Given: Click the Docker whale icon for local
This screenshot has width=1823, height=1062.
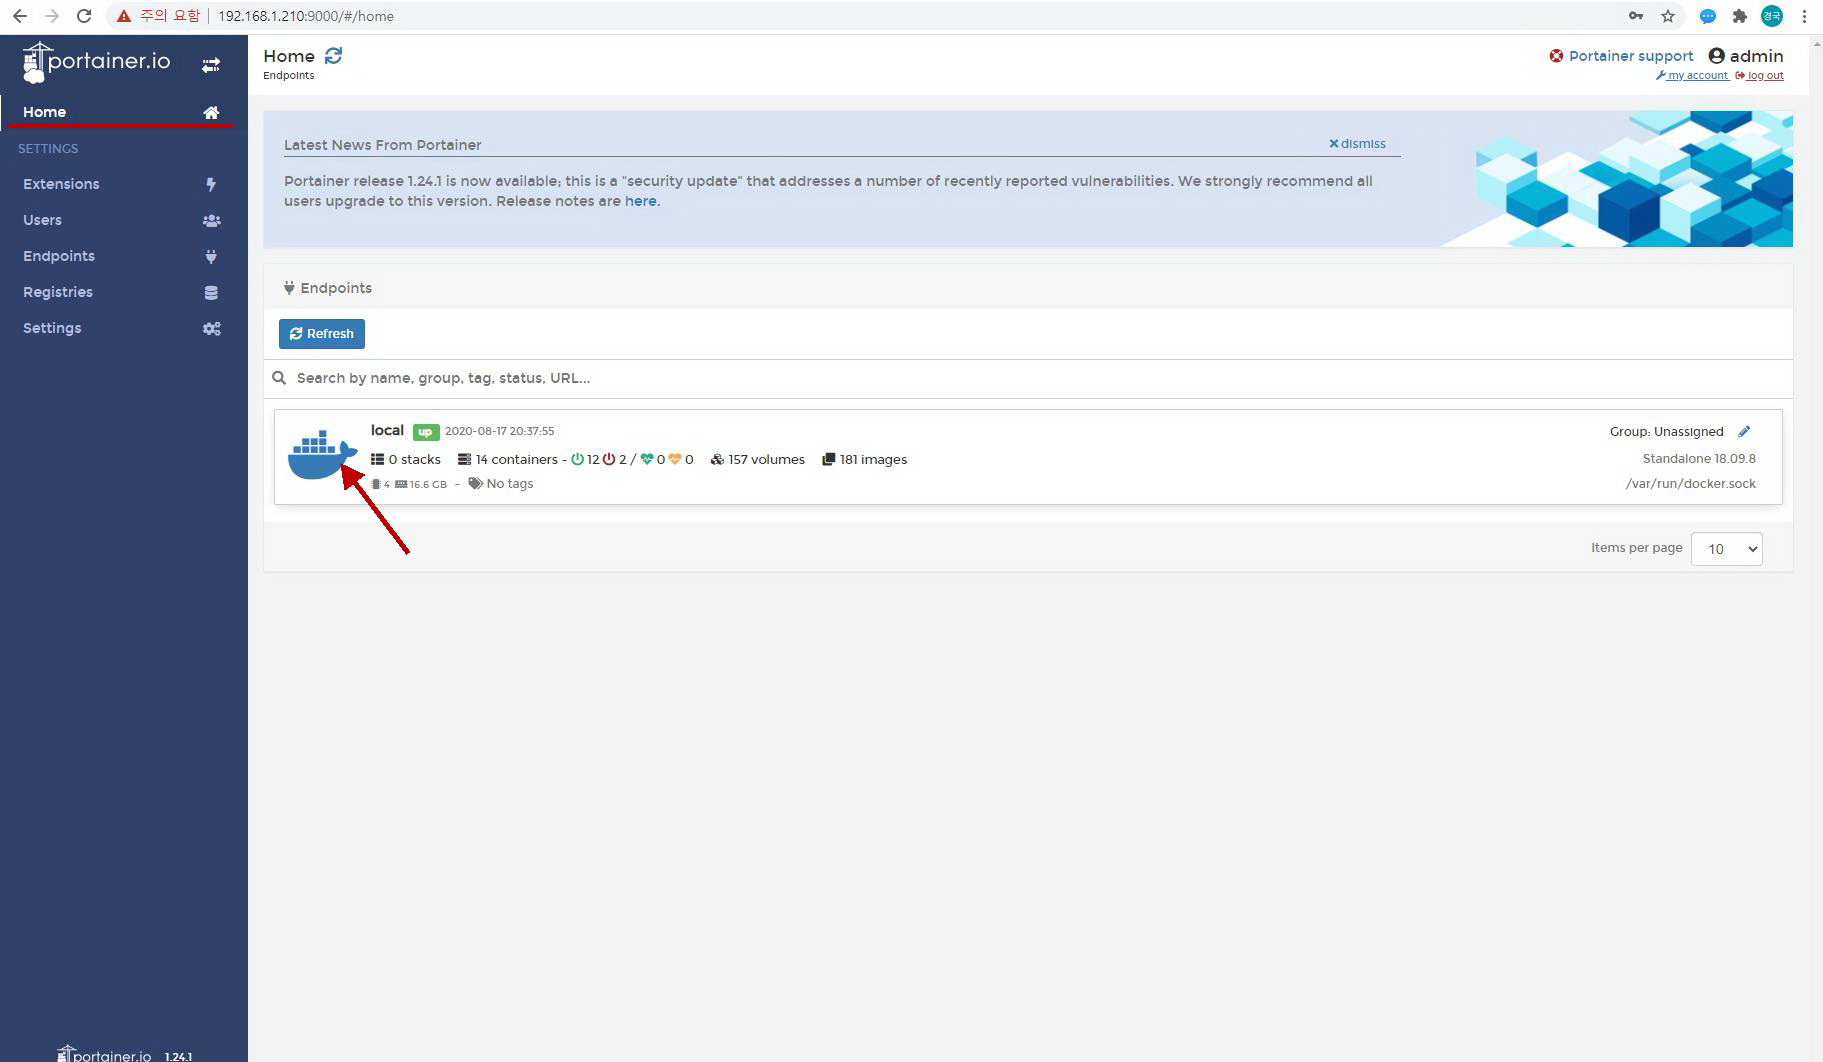Looking at the screenshot, I should point(322,456).
